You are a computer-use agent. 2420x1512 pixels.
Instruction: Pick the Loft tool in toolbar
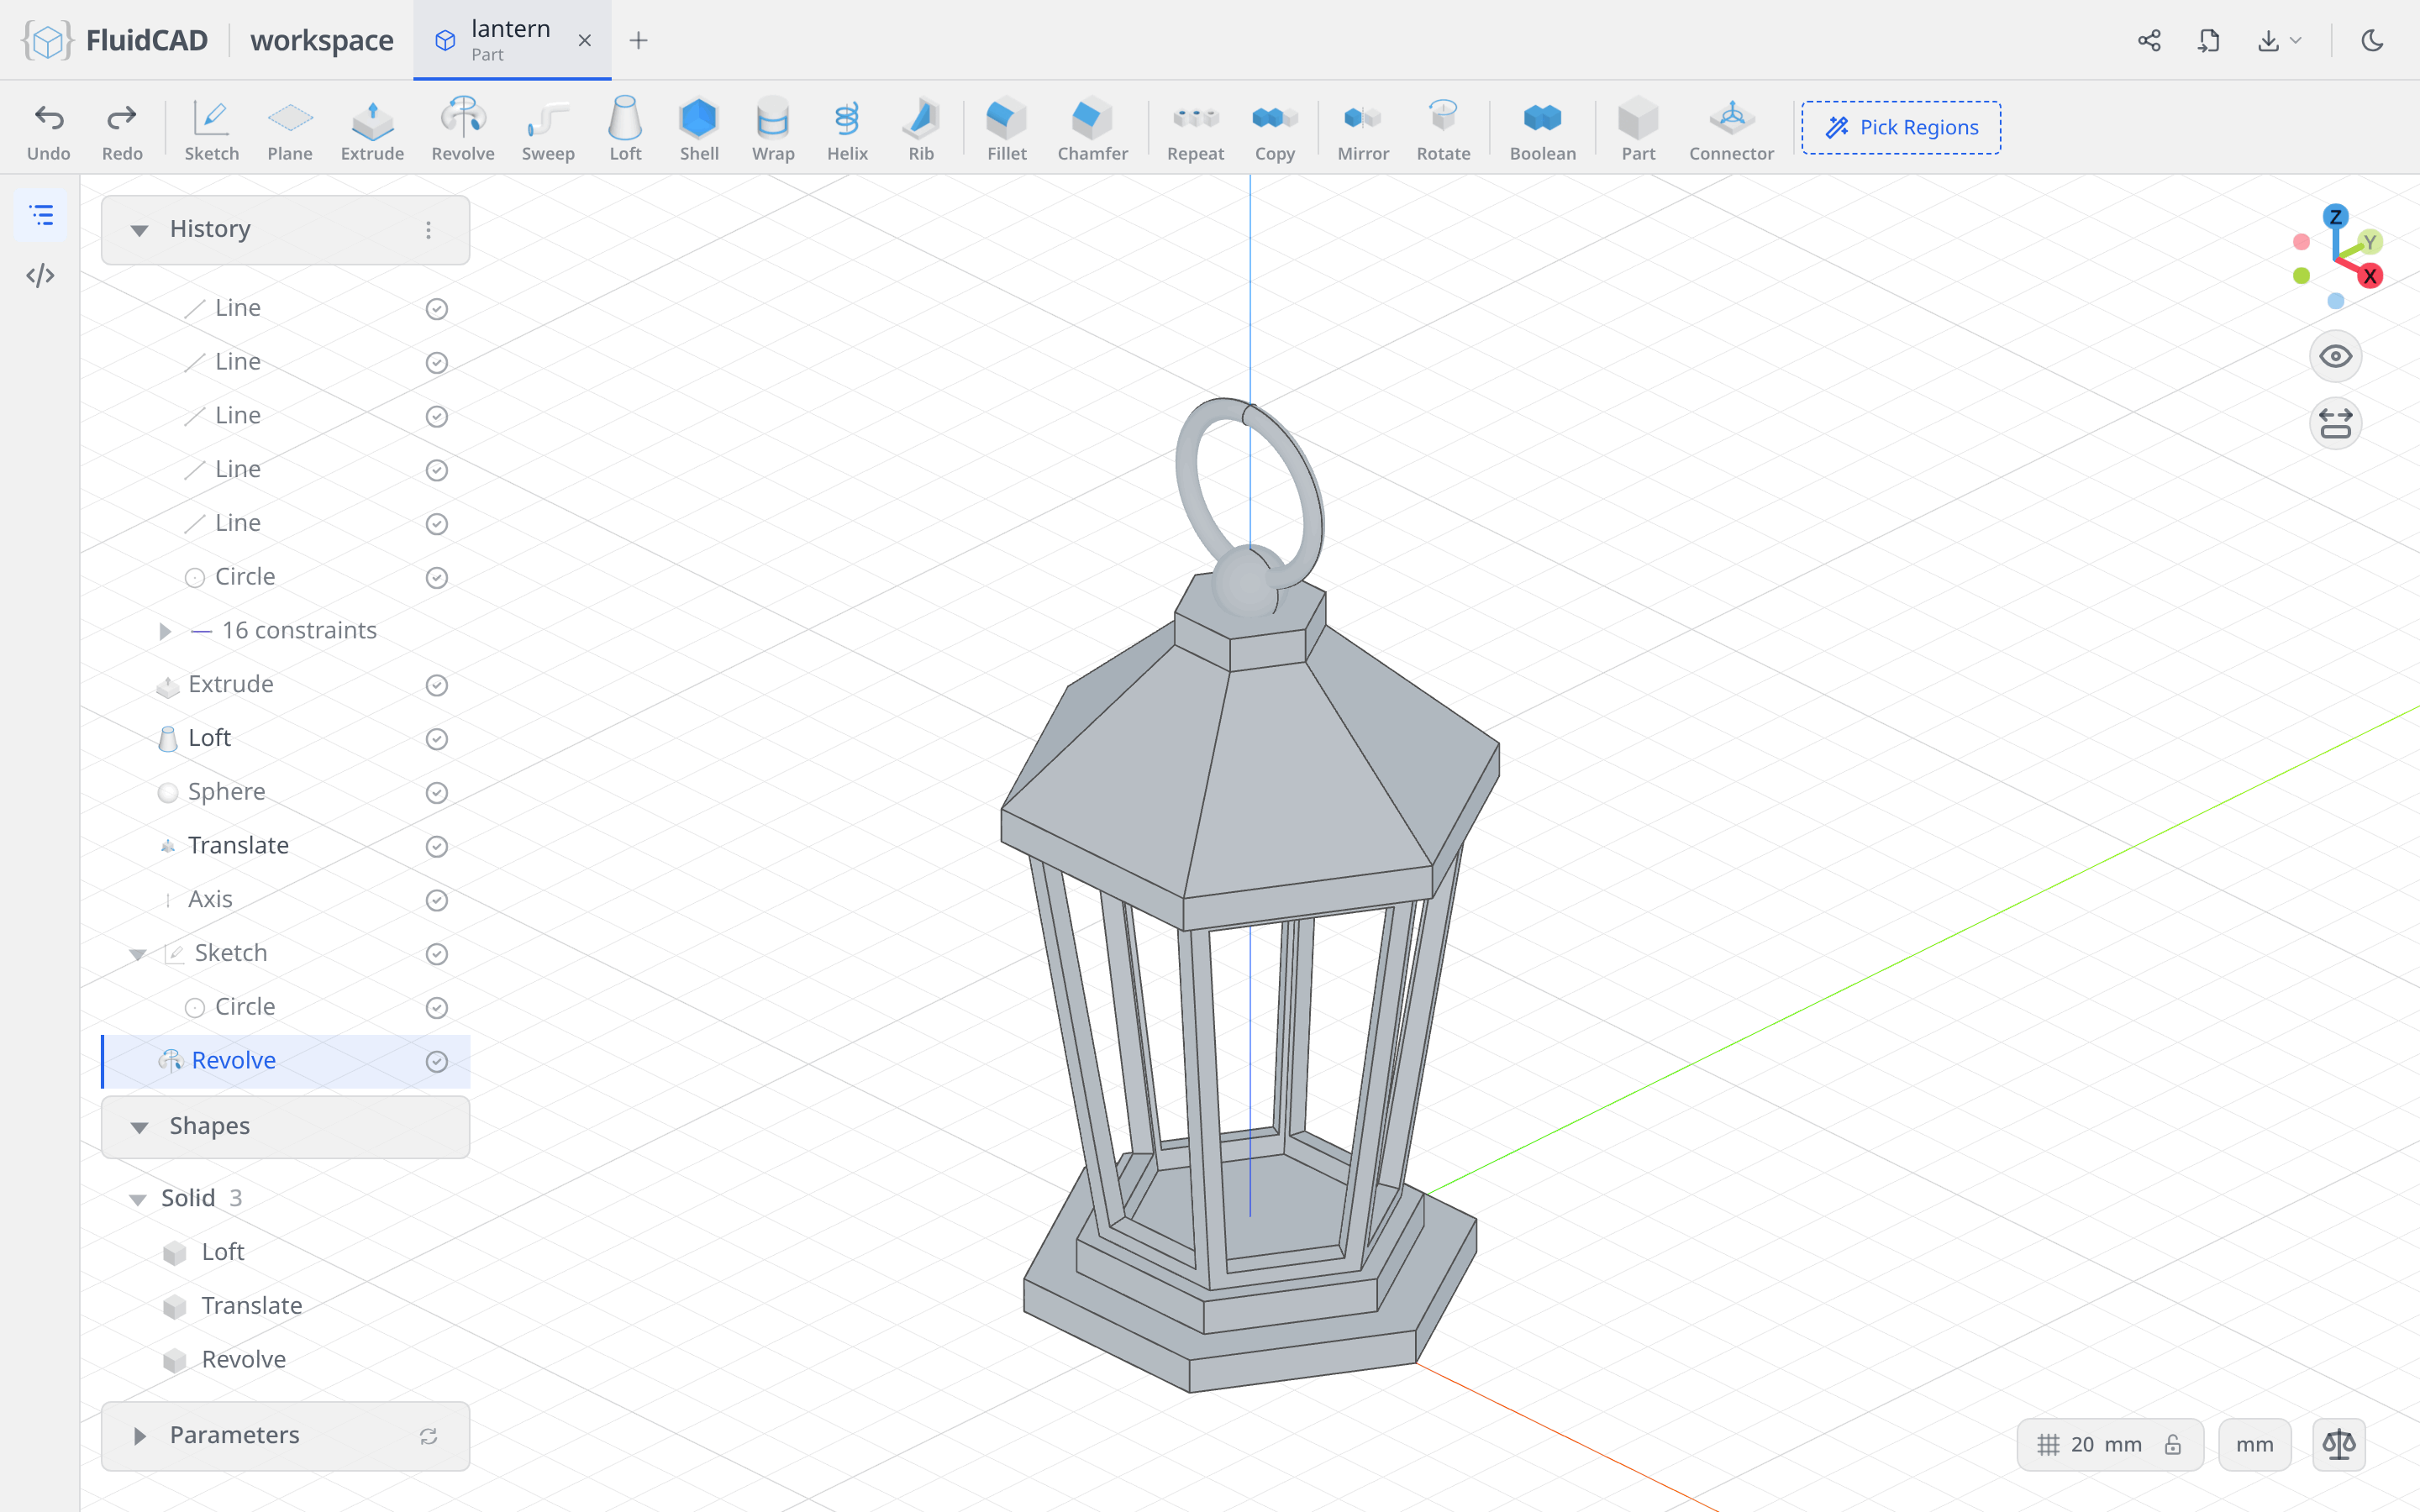click(625, 129)
